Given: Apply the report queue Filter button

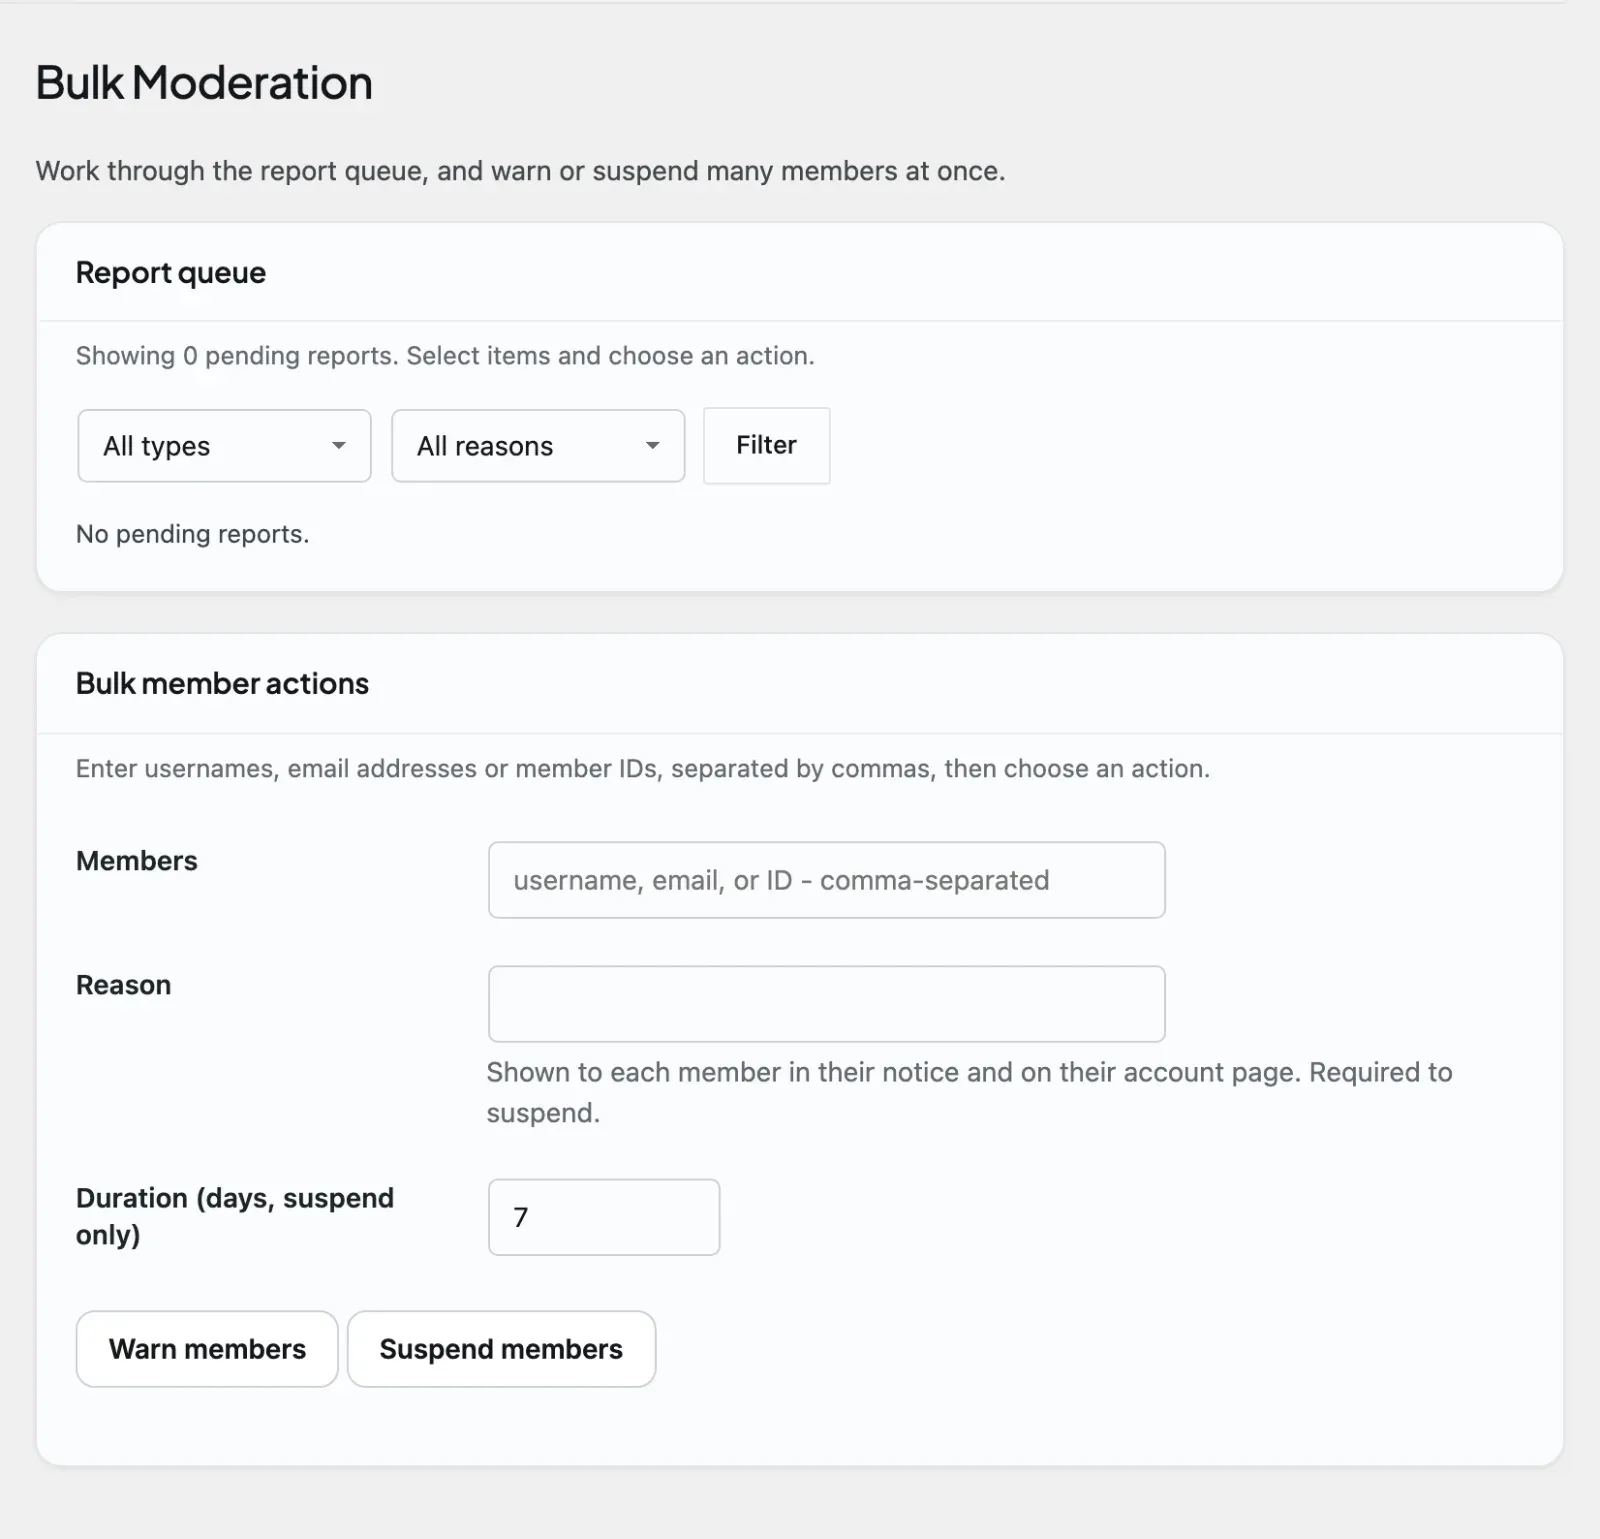Looking at the screenshot, I should 767,446.
